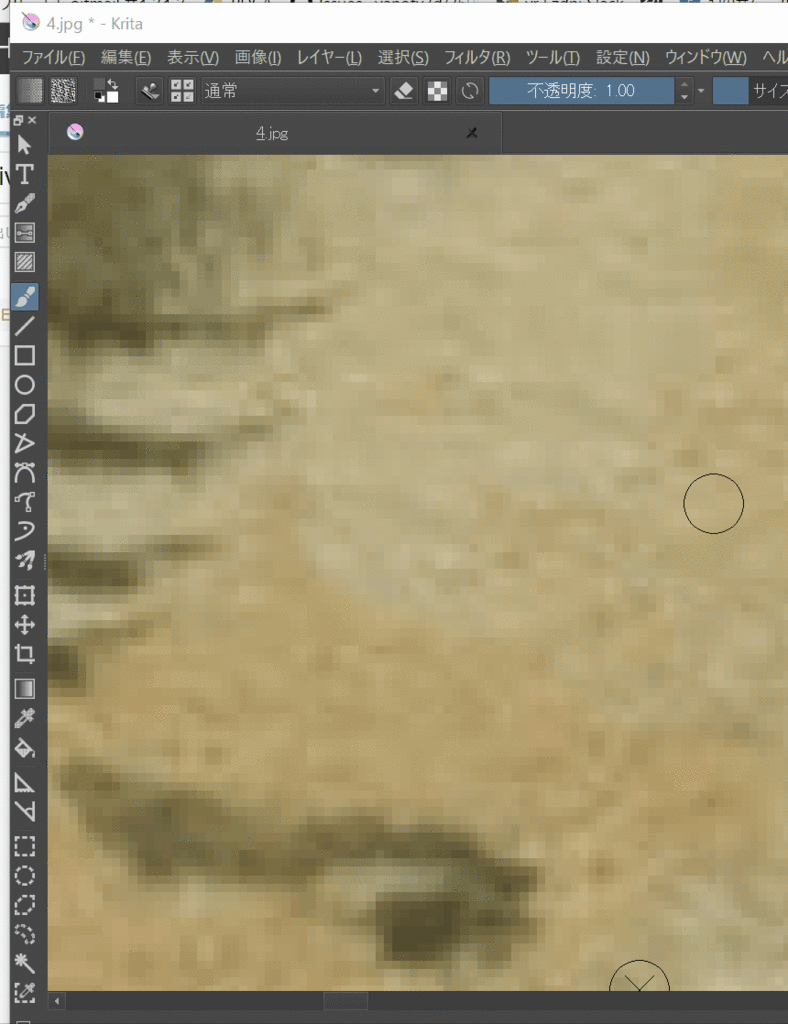Click the サイズ brush size slider
Viewport: 788px width, 1024px height.
pos(750,91)
